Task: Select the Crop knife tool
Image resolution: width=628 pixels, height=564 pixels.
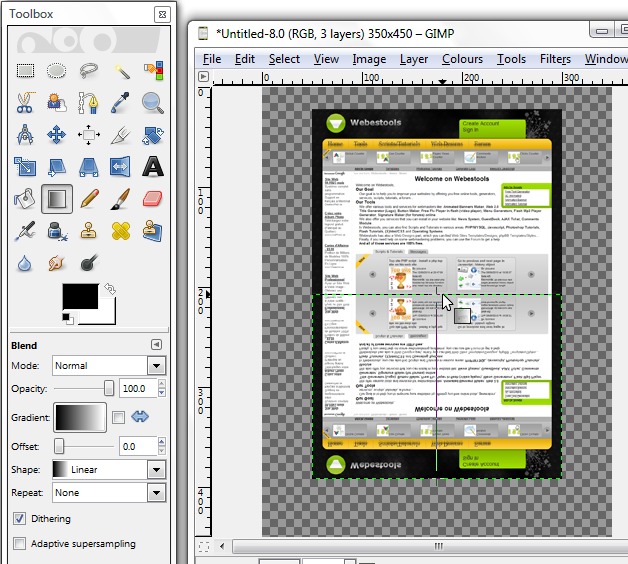Action: pyautogui.click(x=121, y=135)
